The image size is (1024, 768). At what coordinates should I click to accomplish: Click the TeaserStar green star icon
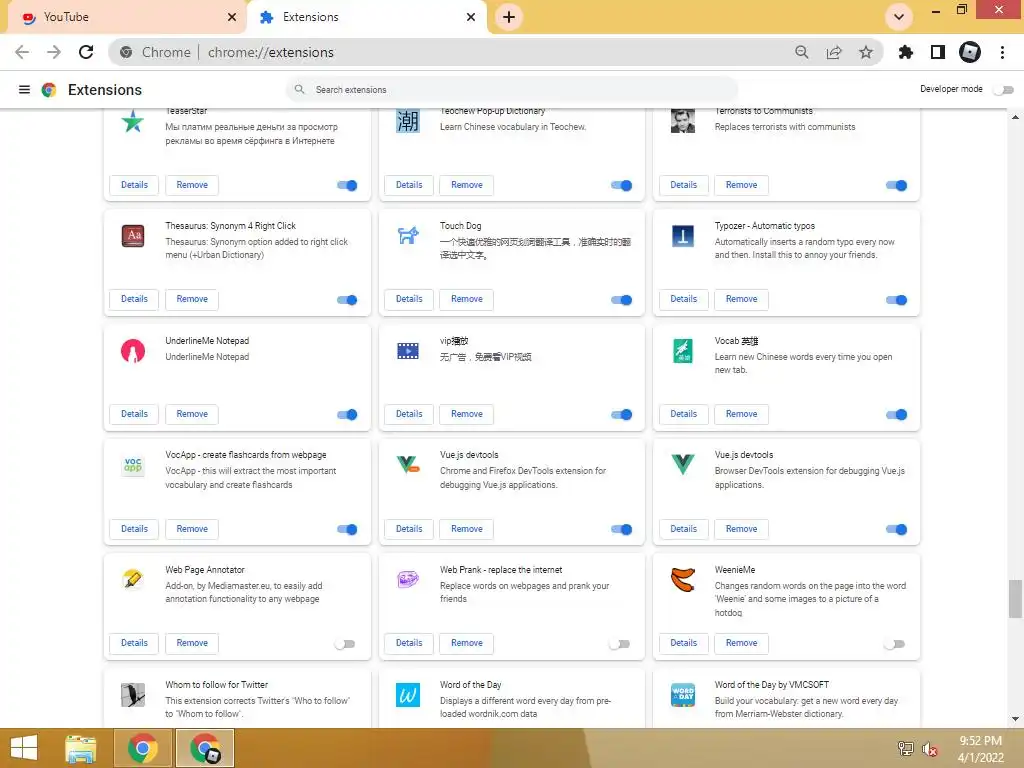click(x=133, y=121)
